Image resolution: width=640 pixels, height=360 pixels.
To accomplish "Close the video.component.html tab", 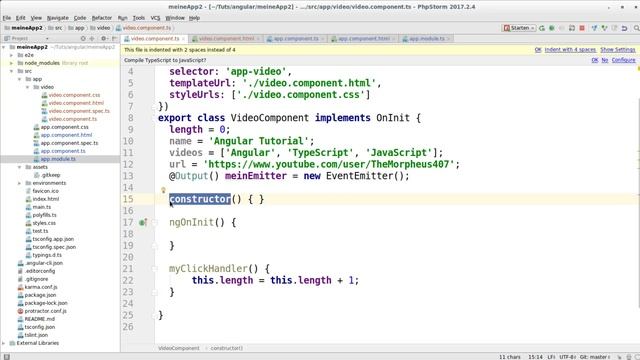I will pyautogui.click(x=258, y=39).
